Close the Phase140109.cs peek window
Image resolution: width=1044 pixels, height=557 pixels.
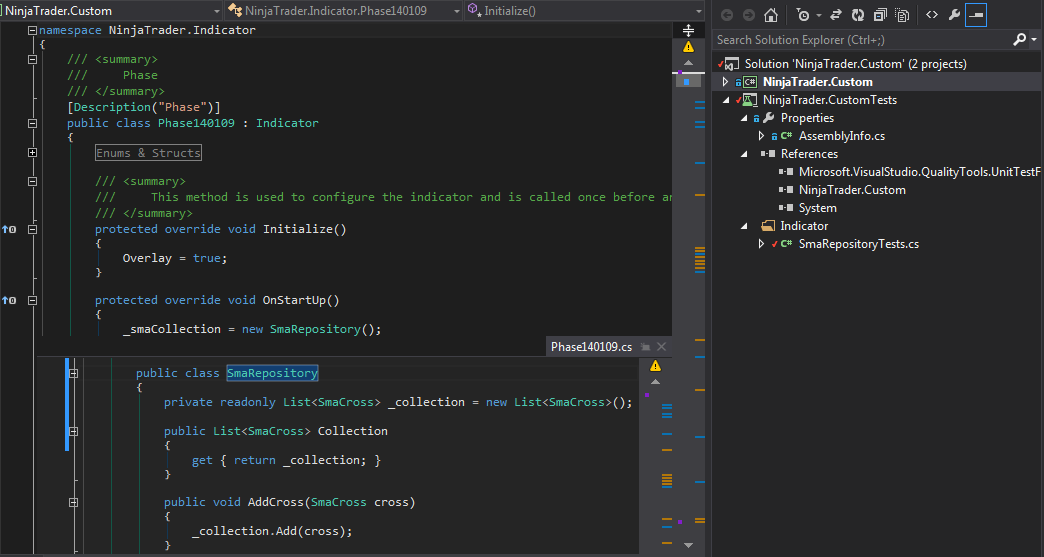(x=661, y=347)
